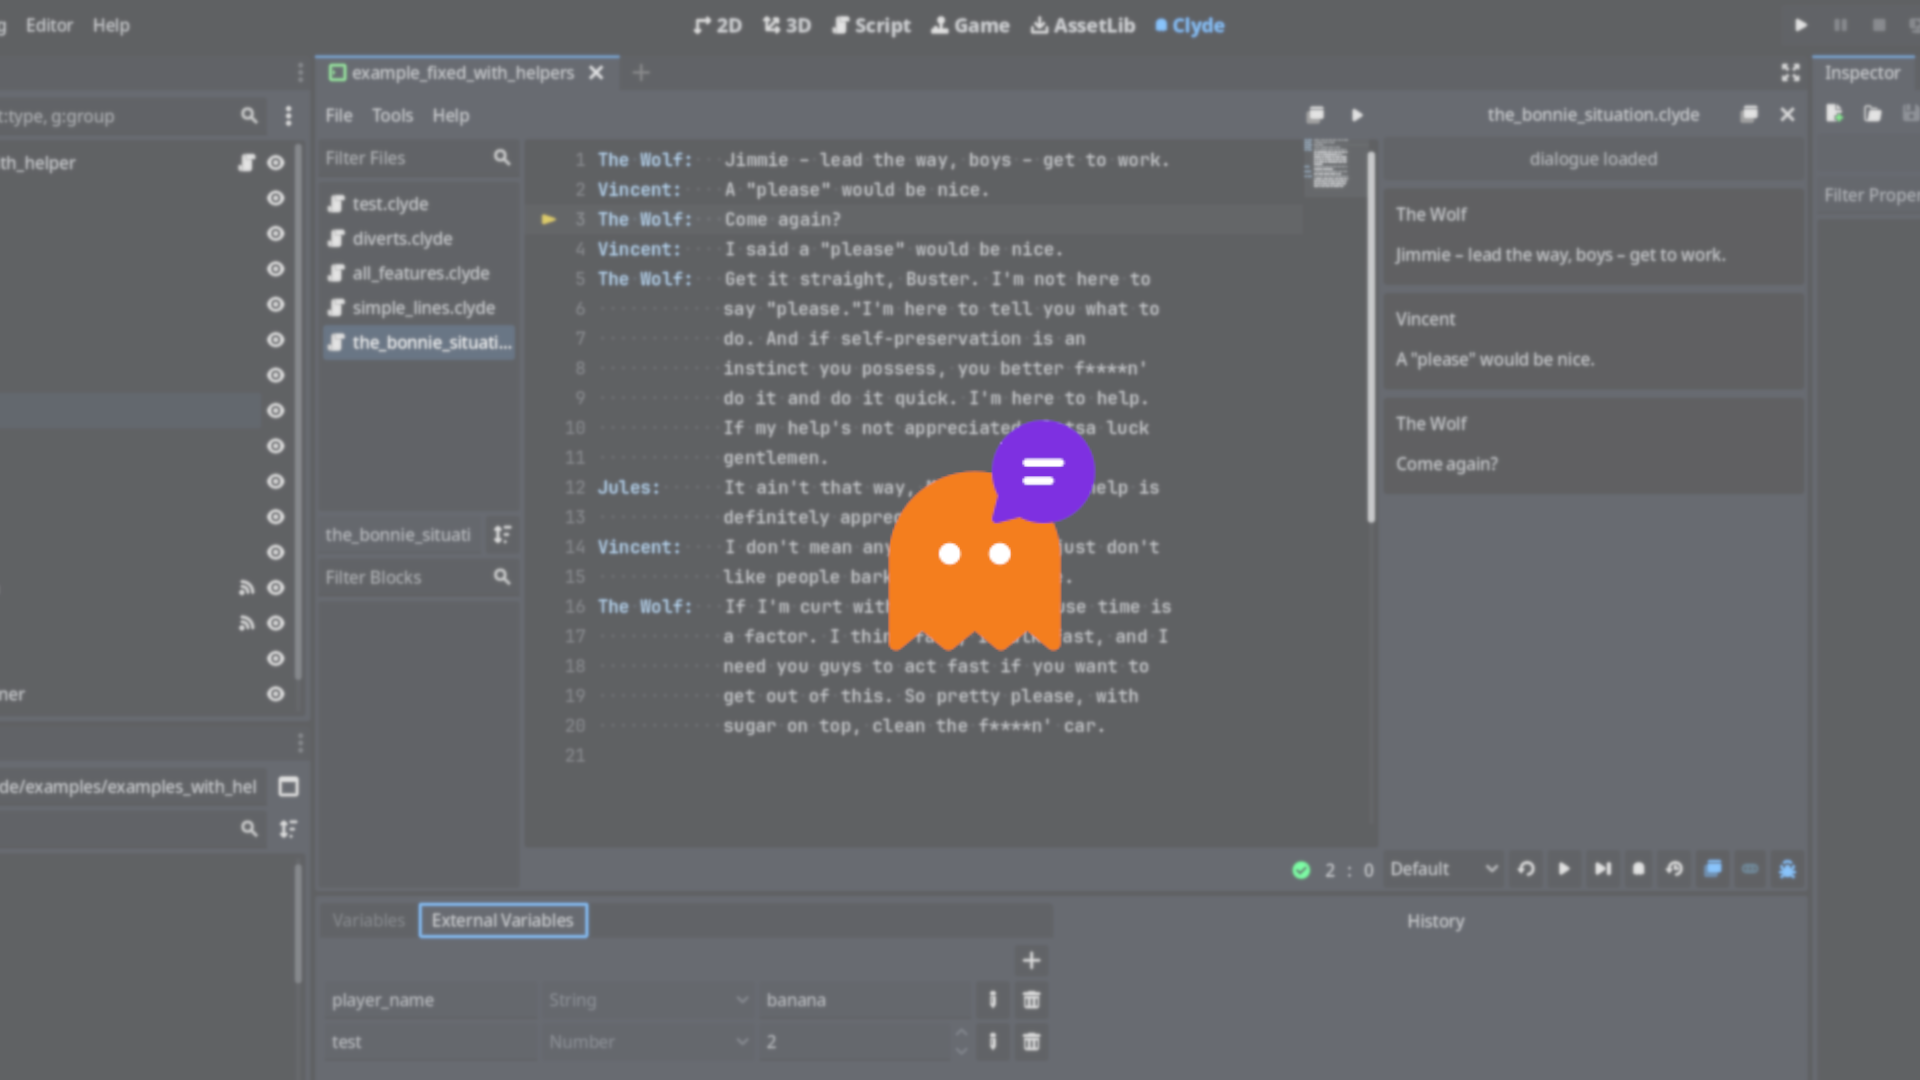Open the Number type dropdown

[648, 1042]
